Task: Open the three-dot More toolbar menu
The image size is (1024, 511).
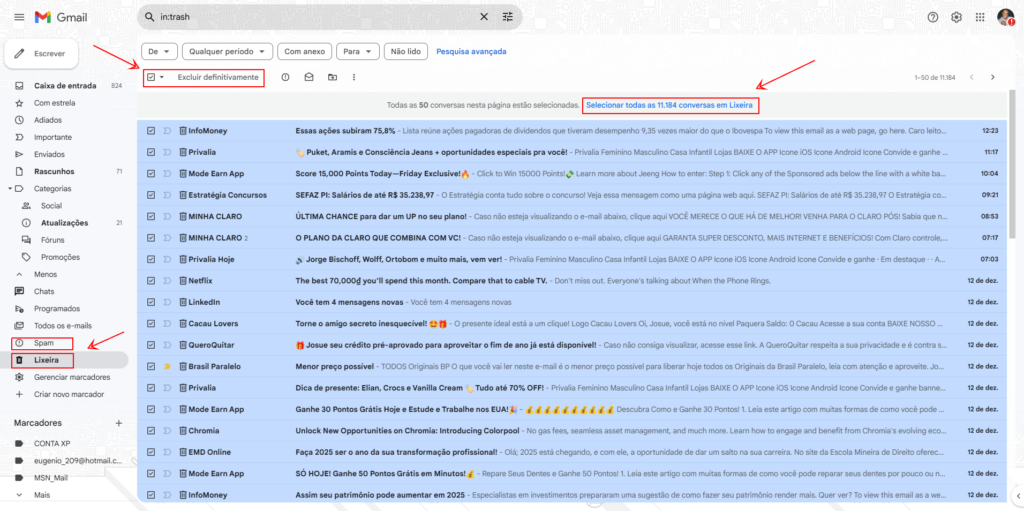Action: [354, 77]
